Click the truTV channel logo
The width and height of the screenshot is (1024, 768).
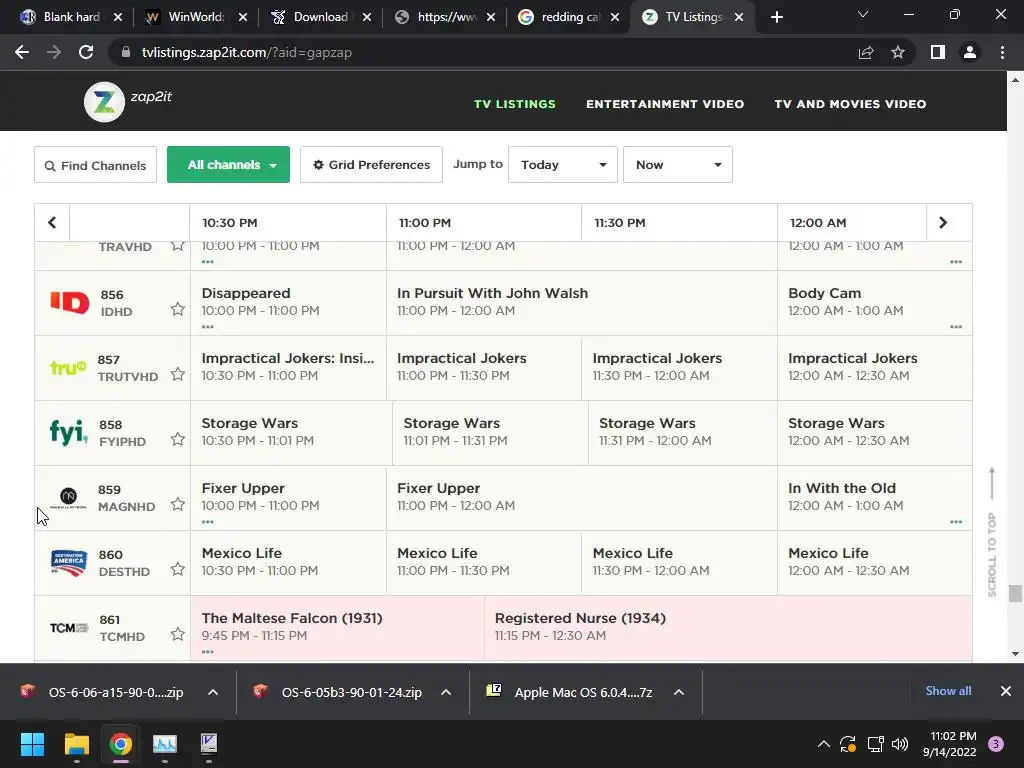click(x=68, y=368)
